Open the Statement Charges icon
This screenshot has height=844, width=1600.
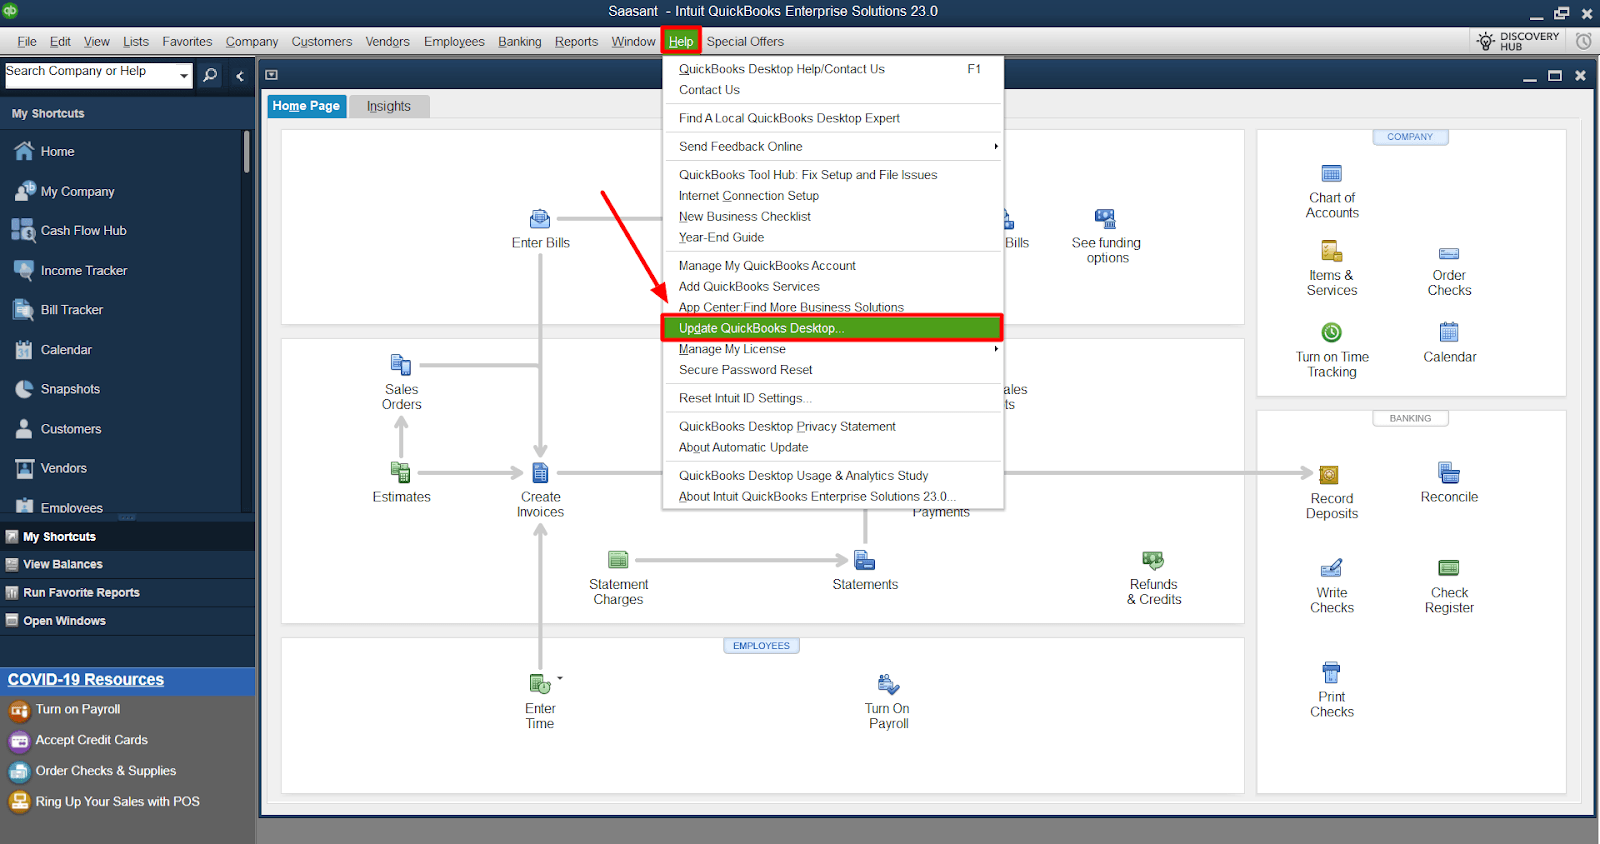click(x=618, y=560)
